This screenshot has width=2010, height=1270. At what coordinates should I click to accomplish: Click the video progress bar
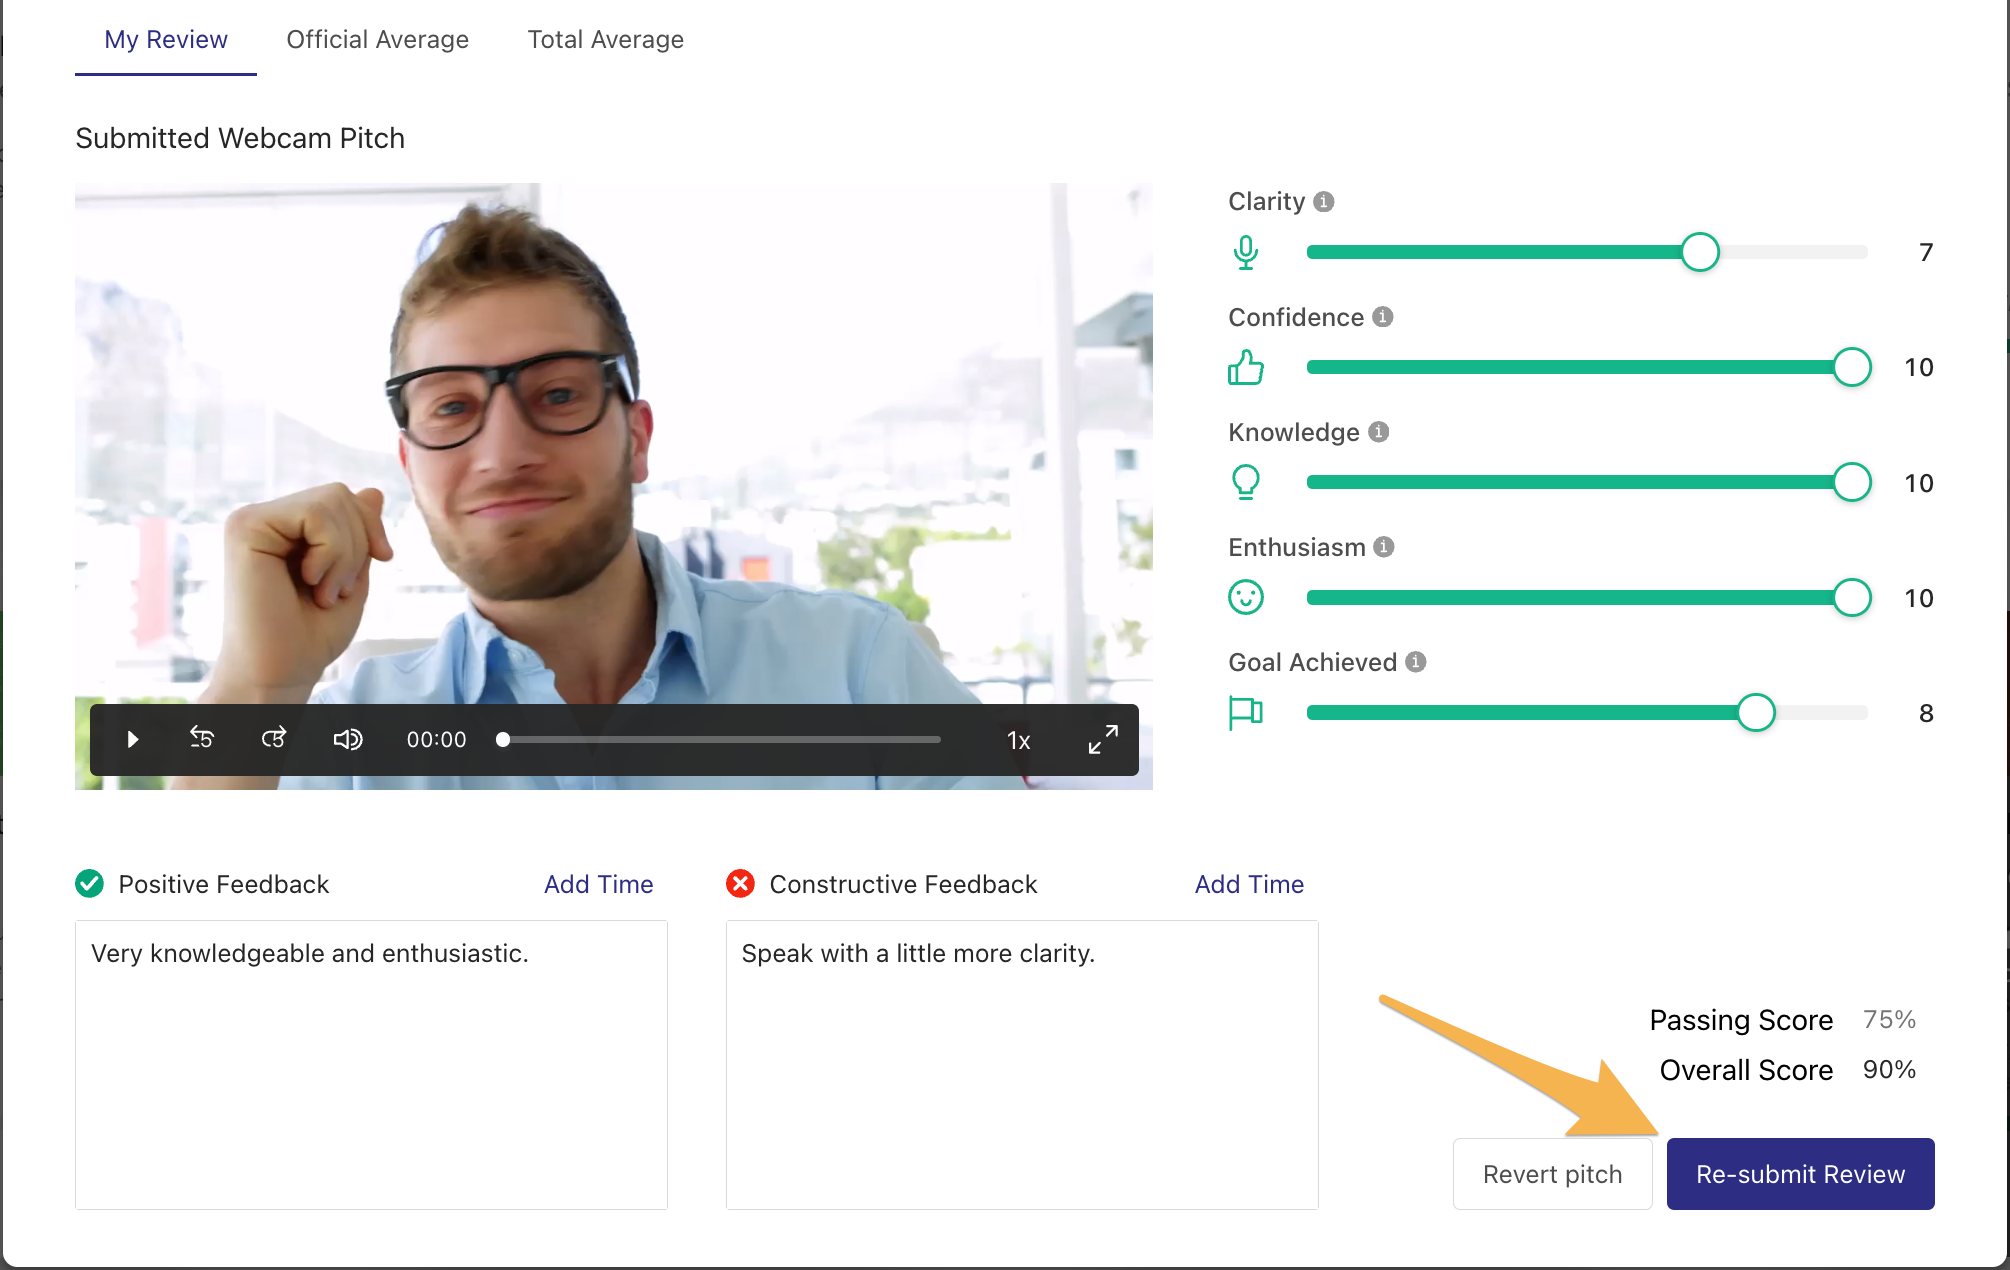coord(719,740)
